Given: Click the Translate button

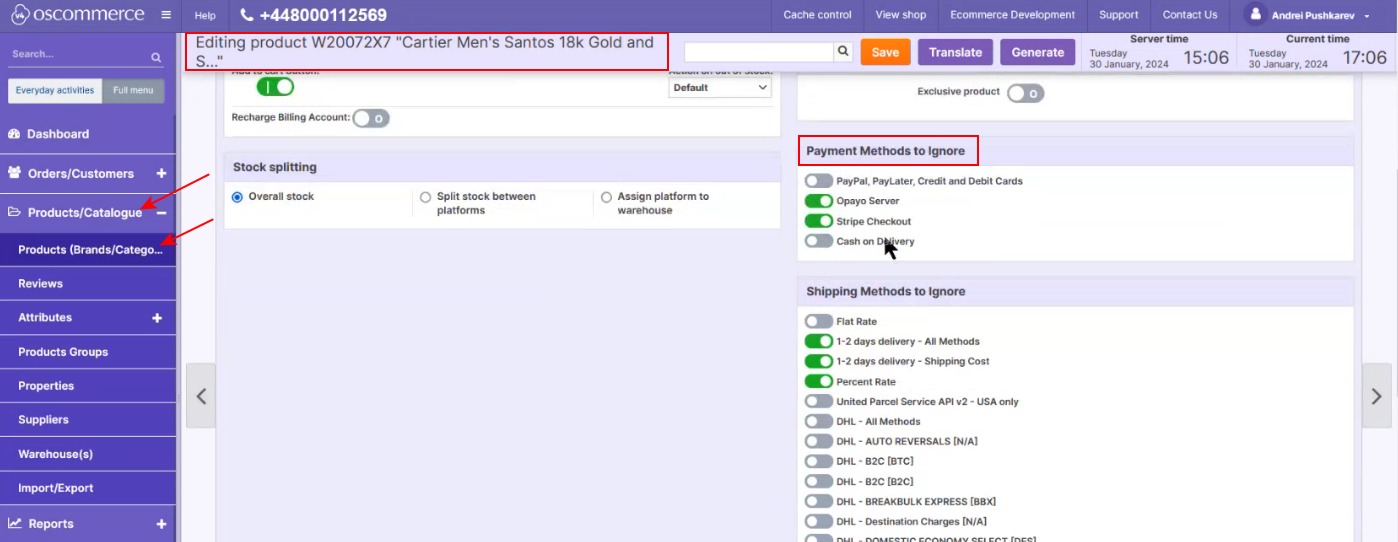Looking at the screenshot, I should coord(955,52).
